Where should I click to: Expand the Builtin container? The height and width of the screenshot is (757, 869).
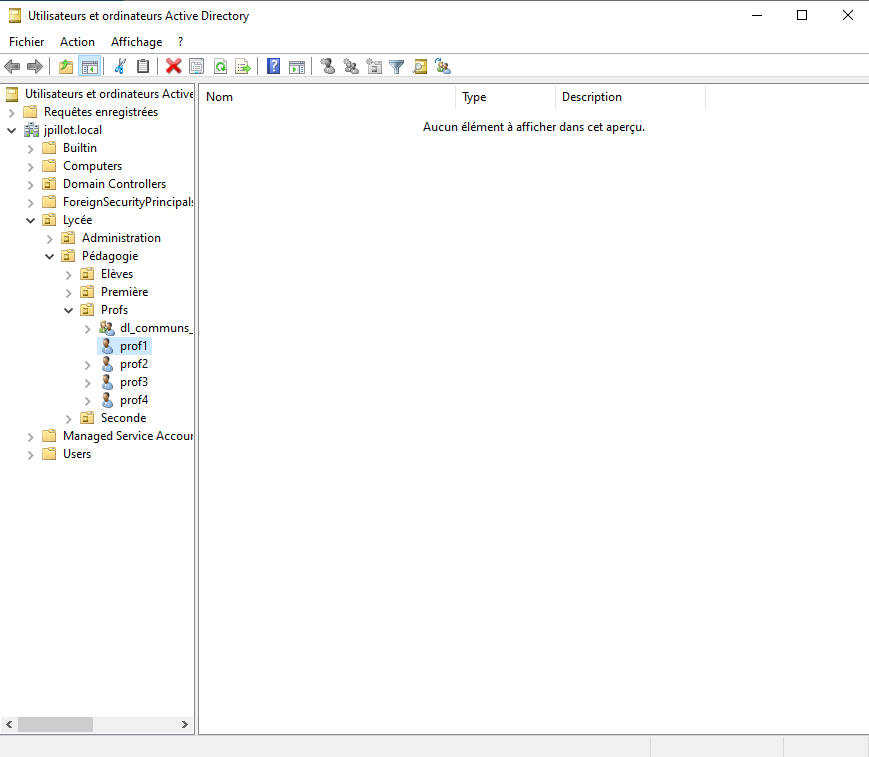pos(30,149)
